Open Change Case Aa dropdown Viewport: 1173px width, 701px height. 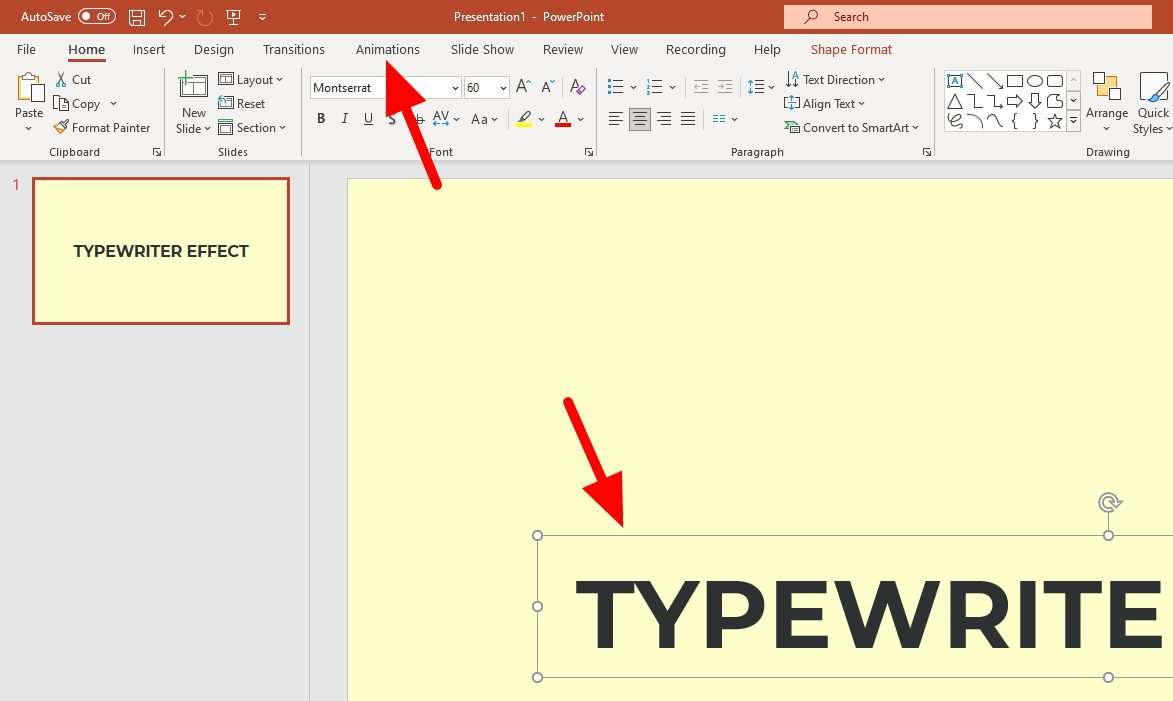point(484,118)
